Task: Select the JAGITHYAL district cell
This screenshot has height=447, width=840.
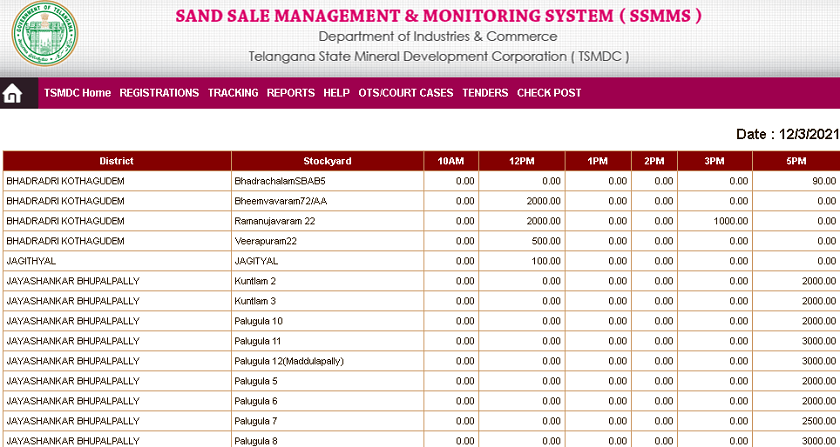Action: coord(117,261)
